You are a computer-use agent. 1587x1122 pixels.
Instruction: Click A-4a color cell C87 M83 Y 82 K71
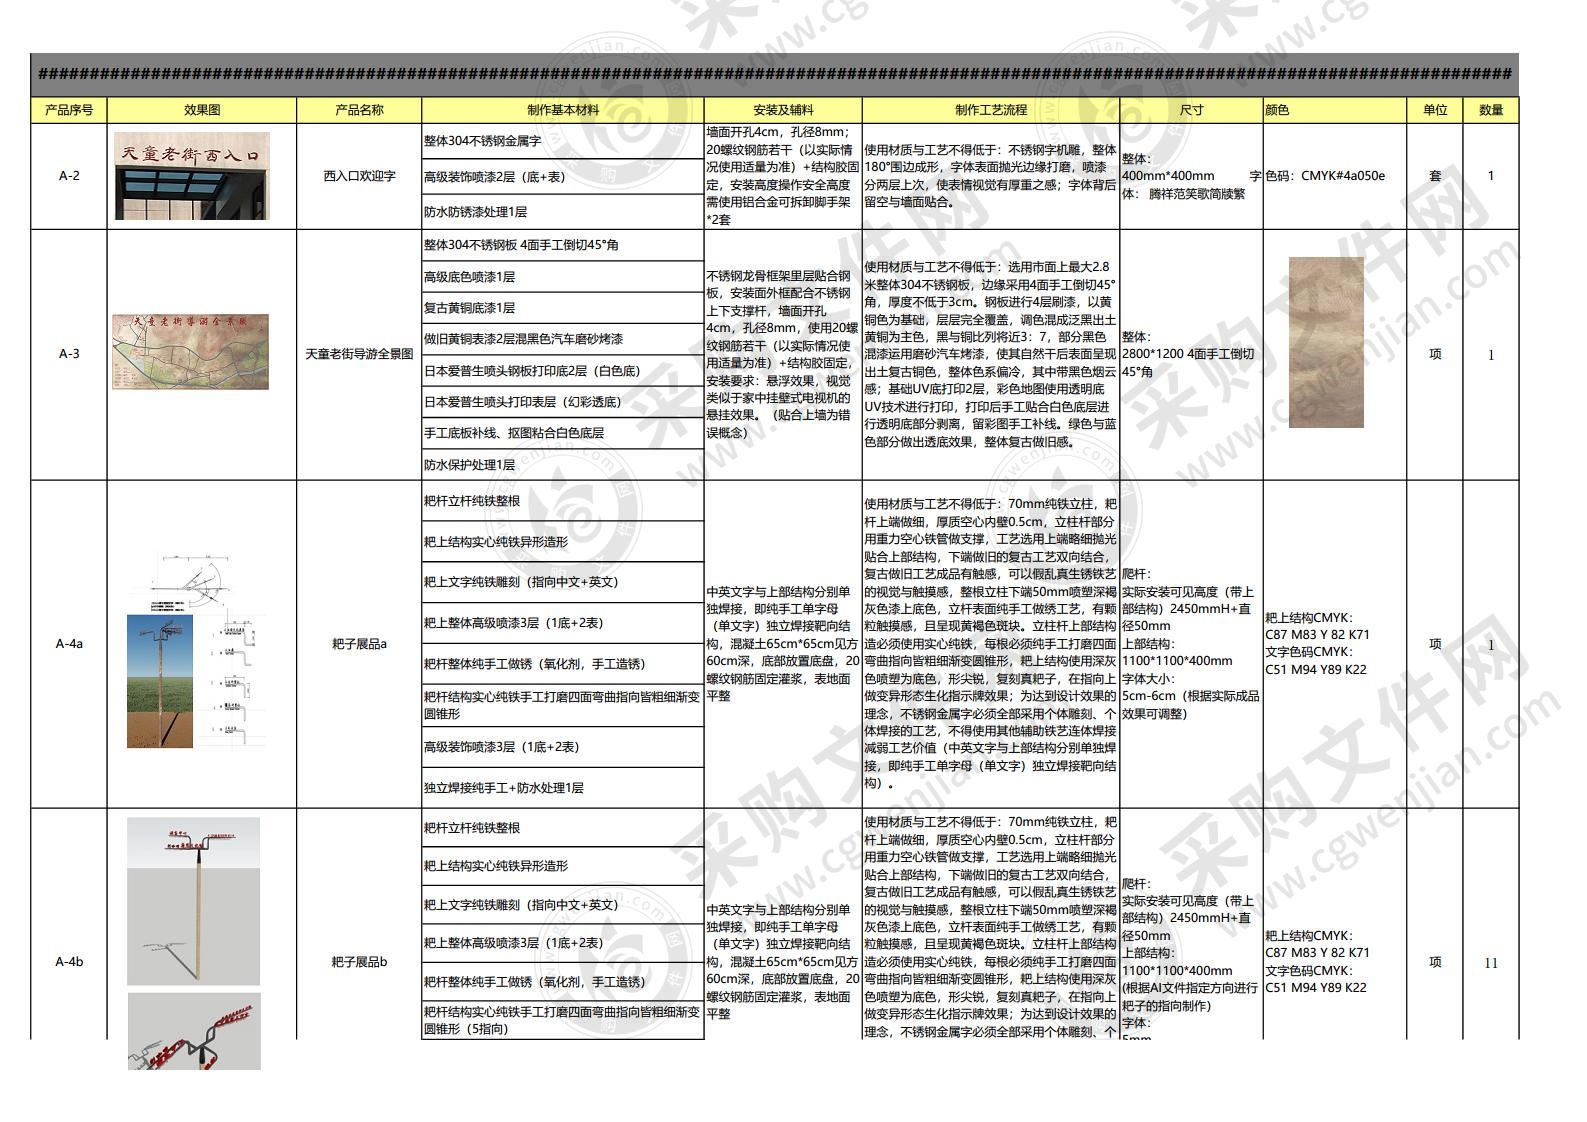(x=1335, y=644)
